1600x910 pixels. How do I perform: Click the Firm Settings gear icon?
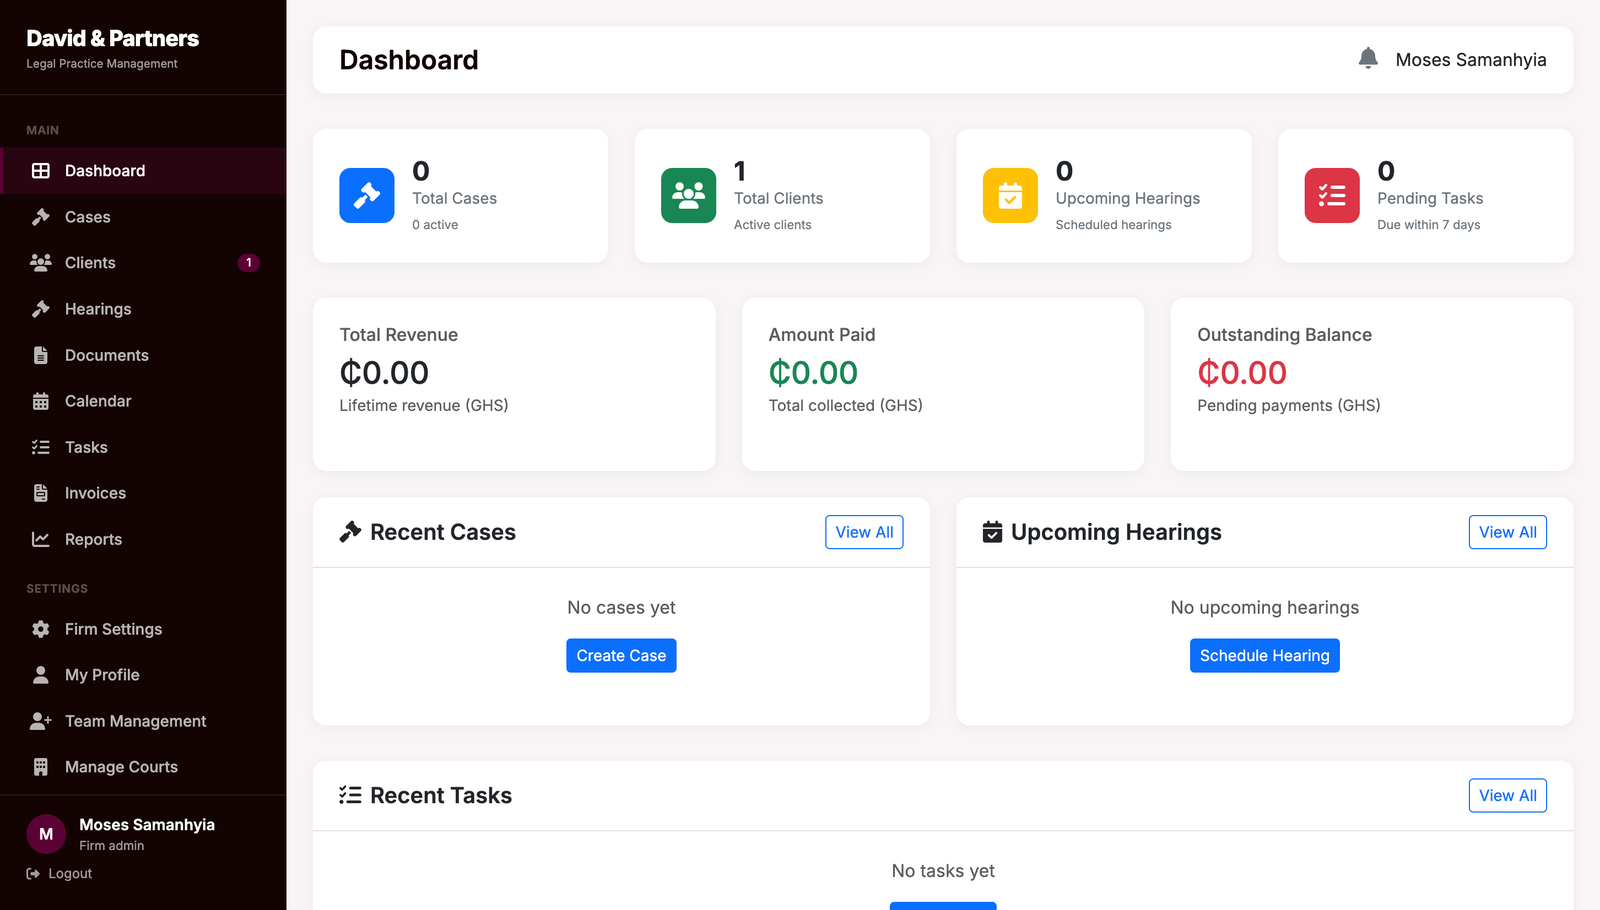[x=41, y=629]
